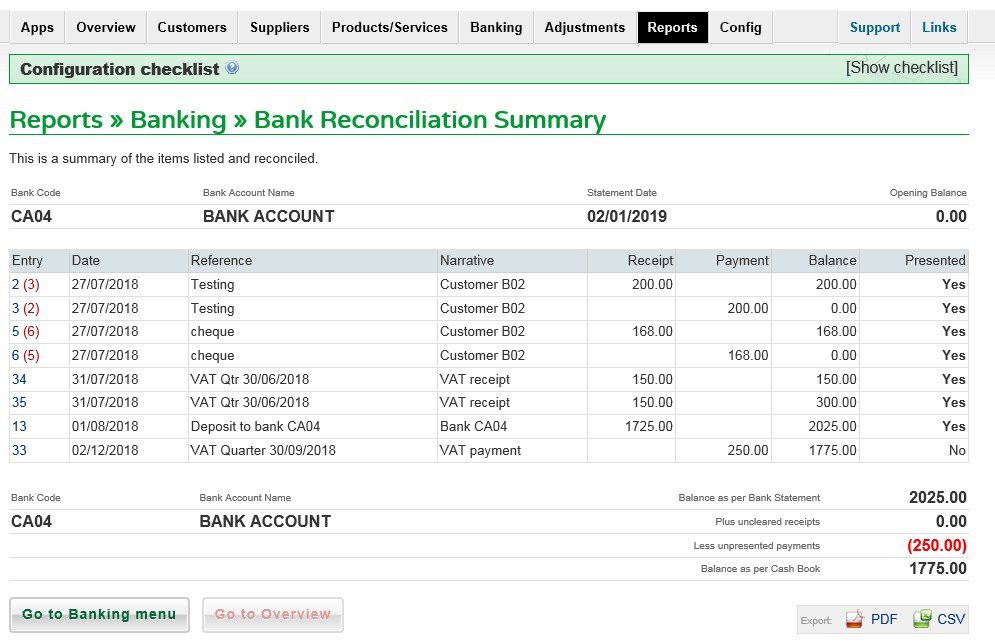Open the Suppliers menu
Viewport: 995px width, 642px height.
(279, 27)
